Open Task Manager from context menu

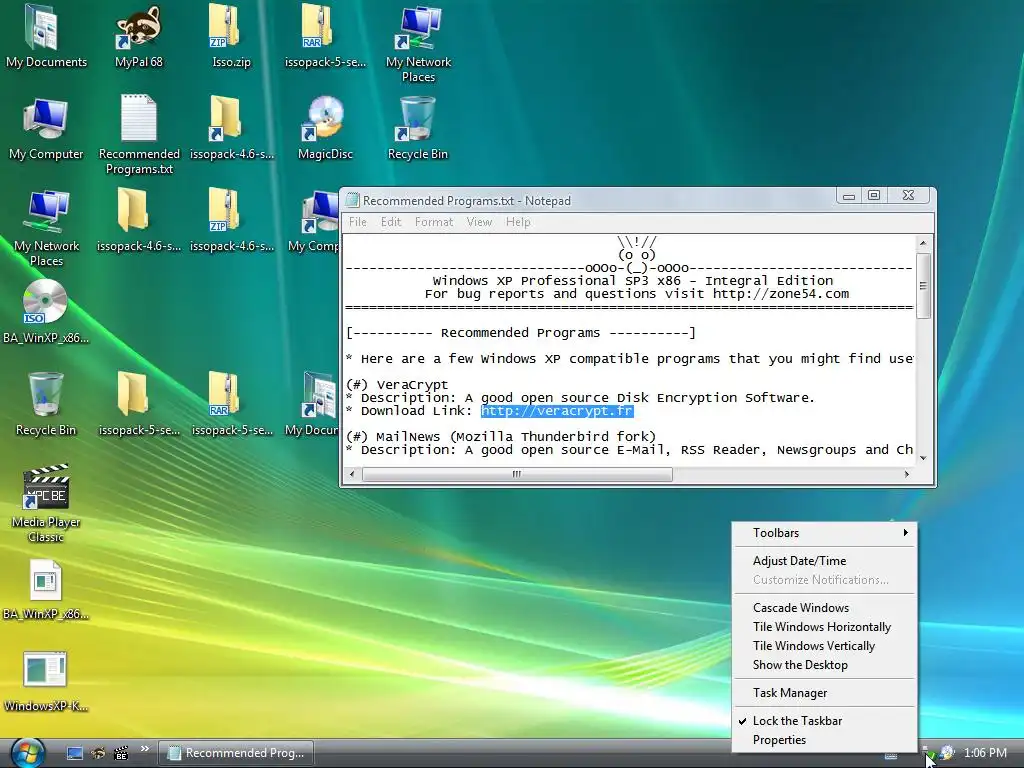coord(825,692)
